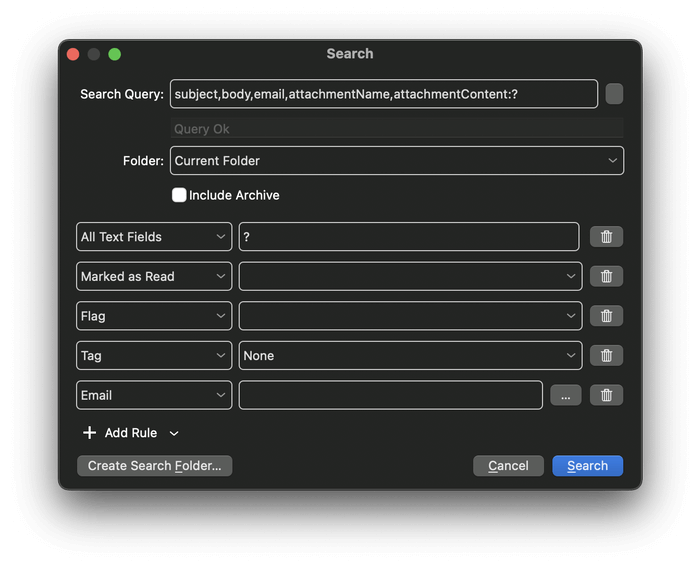
Task: Click into the Search Query text field
Action: tap(384, 94)
